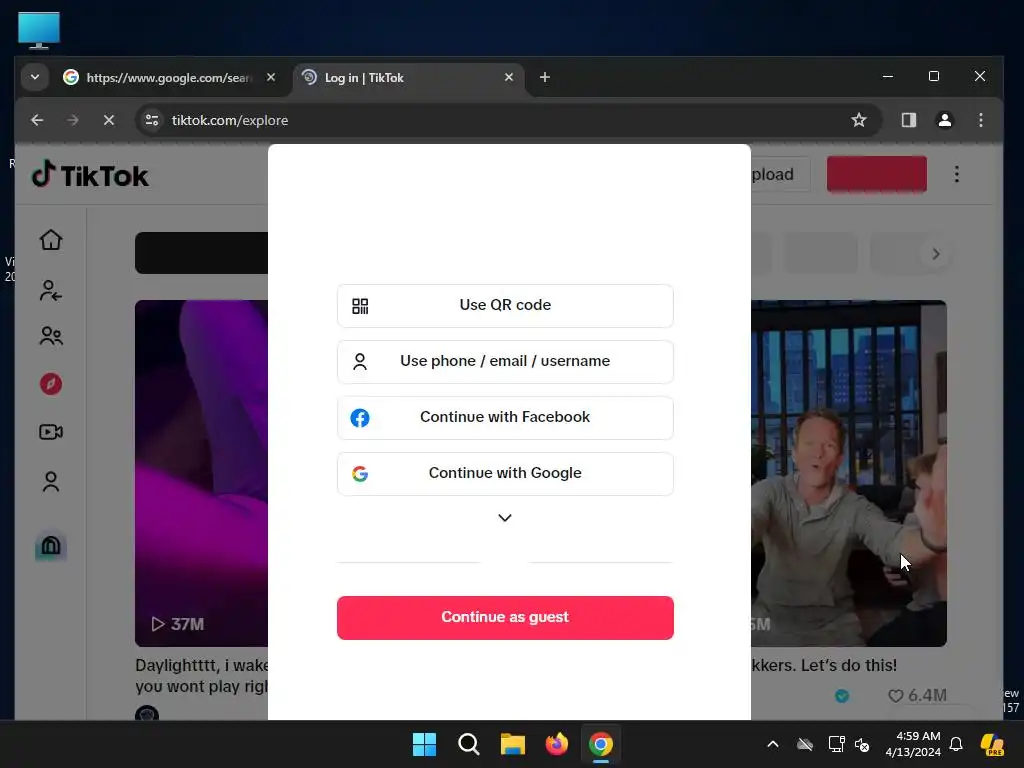Screen dimensions: 1024x768
Task: Click the author avatar under Daylightttt caption
Action: click(x=147, y=713)
